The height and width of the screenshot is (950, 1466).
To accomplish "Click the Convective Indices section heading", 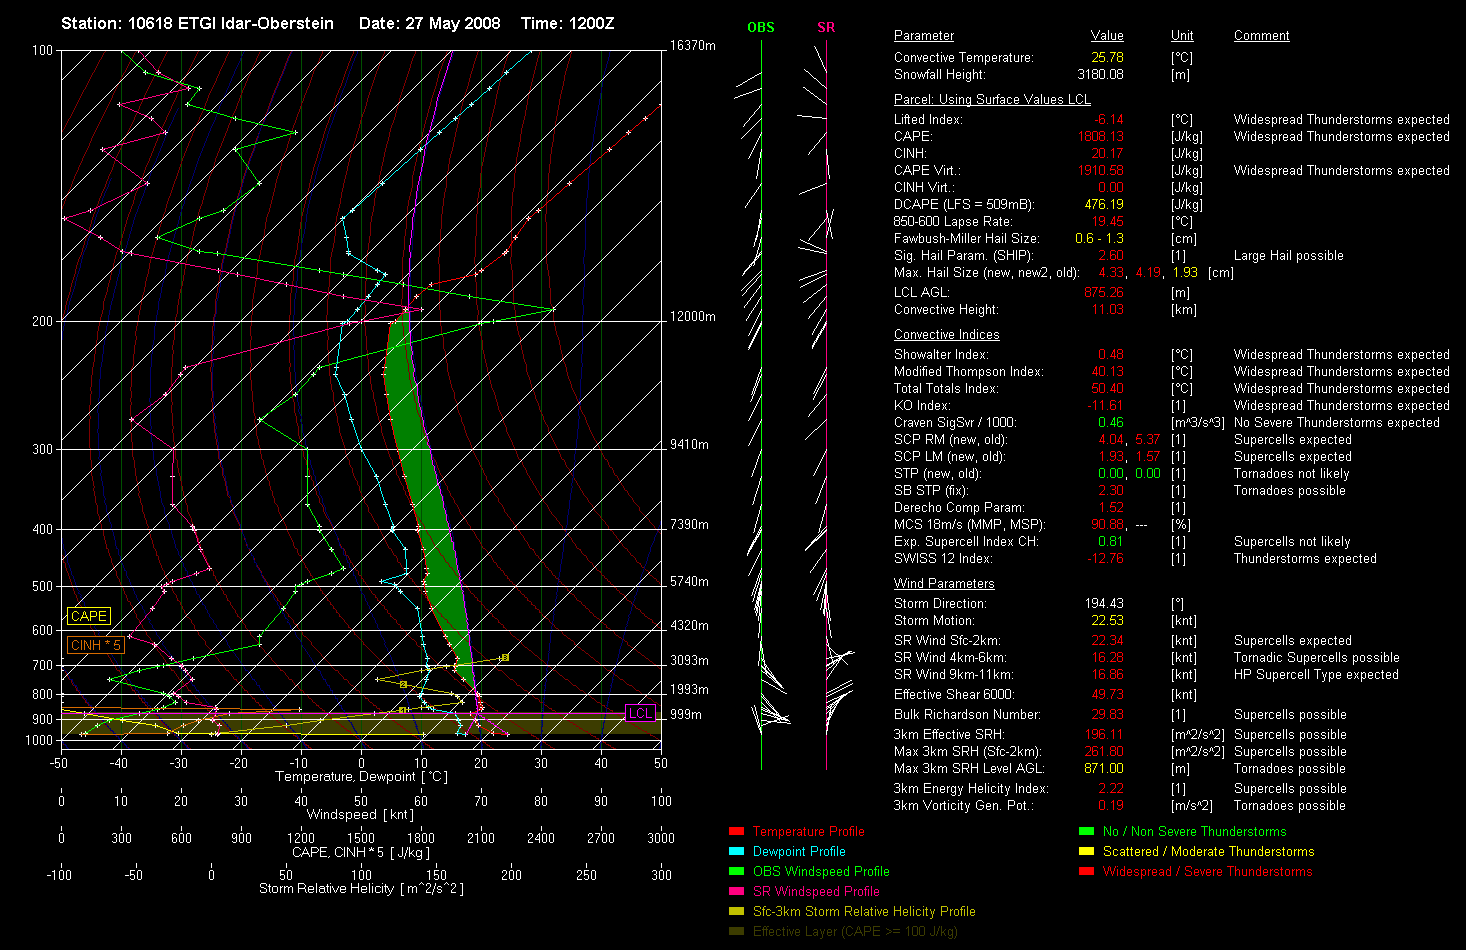I will (x=947, y=335).
